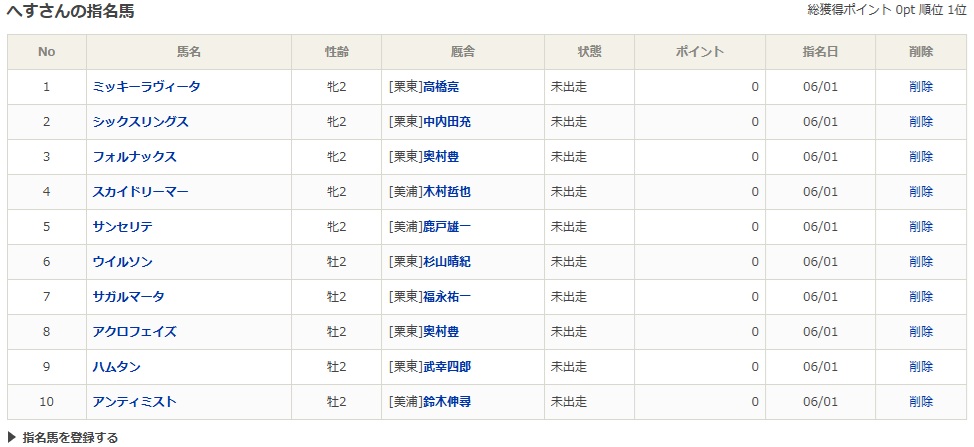Open horse link アクロフェイズ
The width and height of the screenshot is (974, 447).
[x=135, y=332]
